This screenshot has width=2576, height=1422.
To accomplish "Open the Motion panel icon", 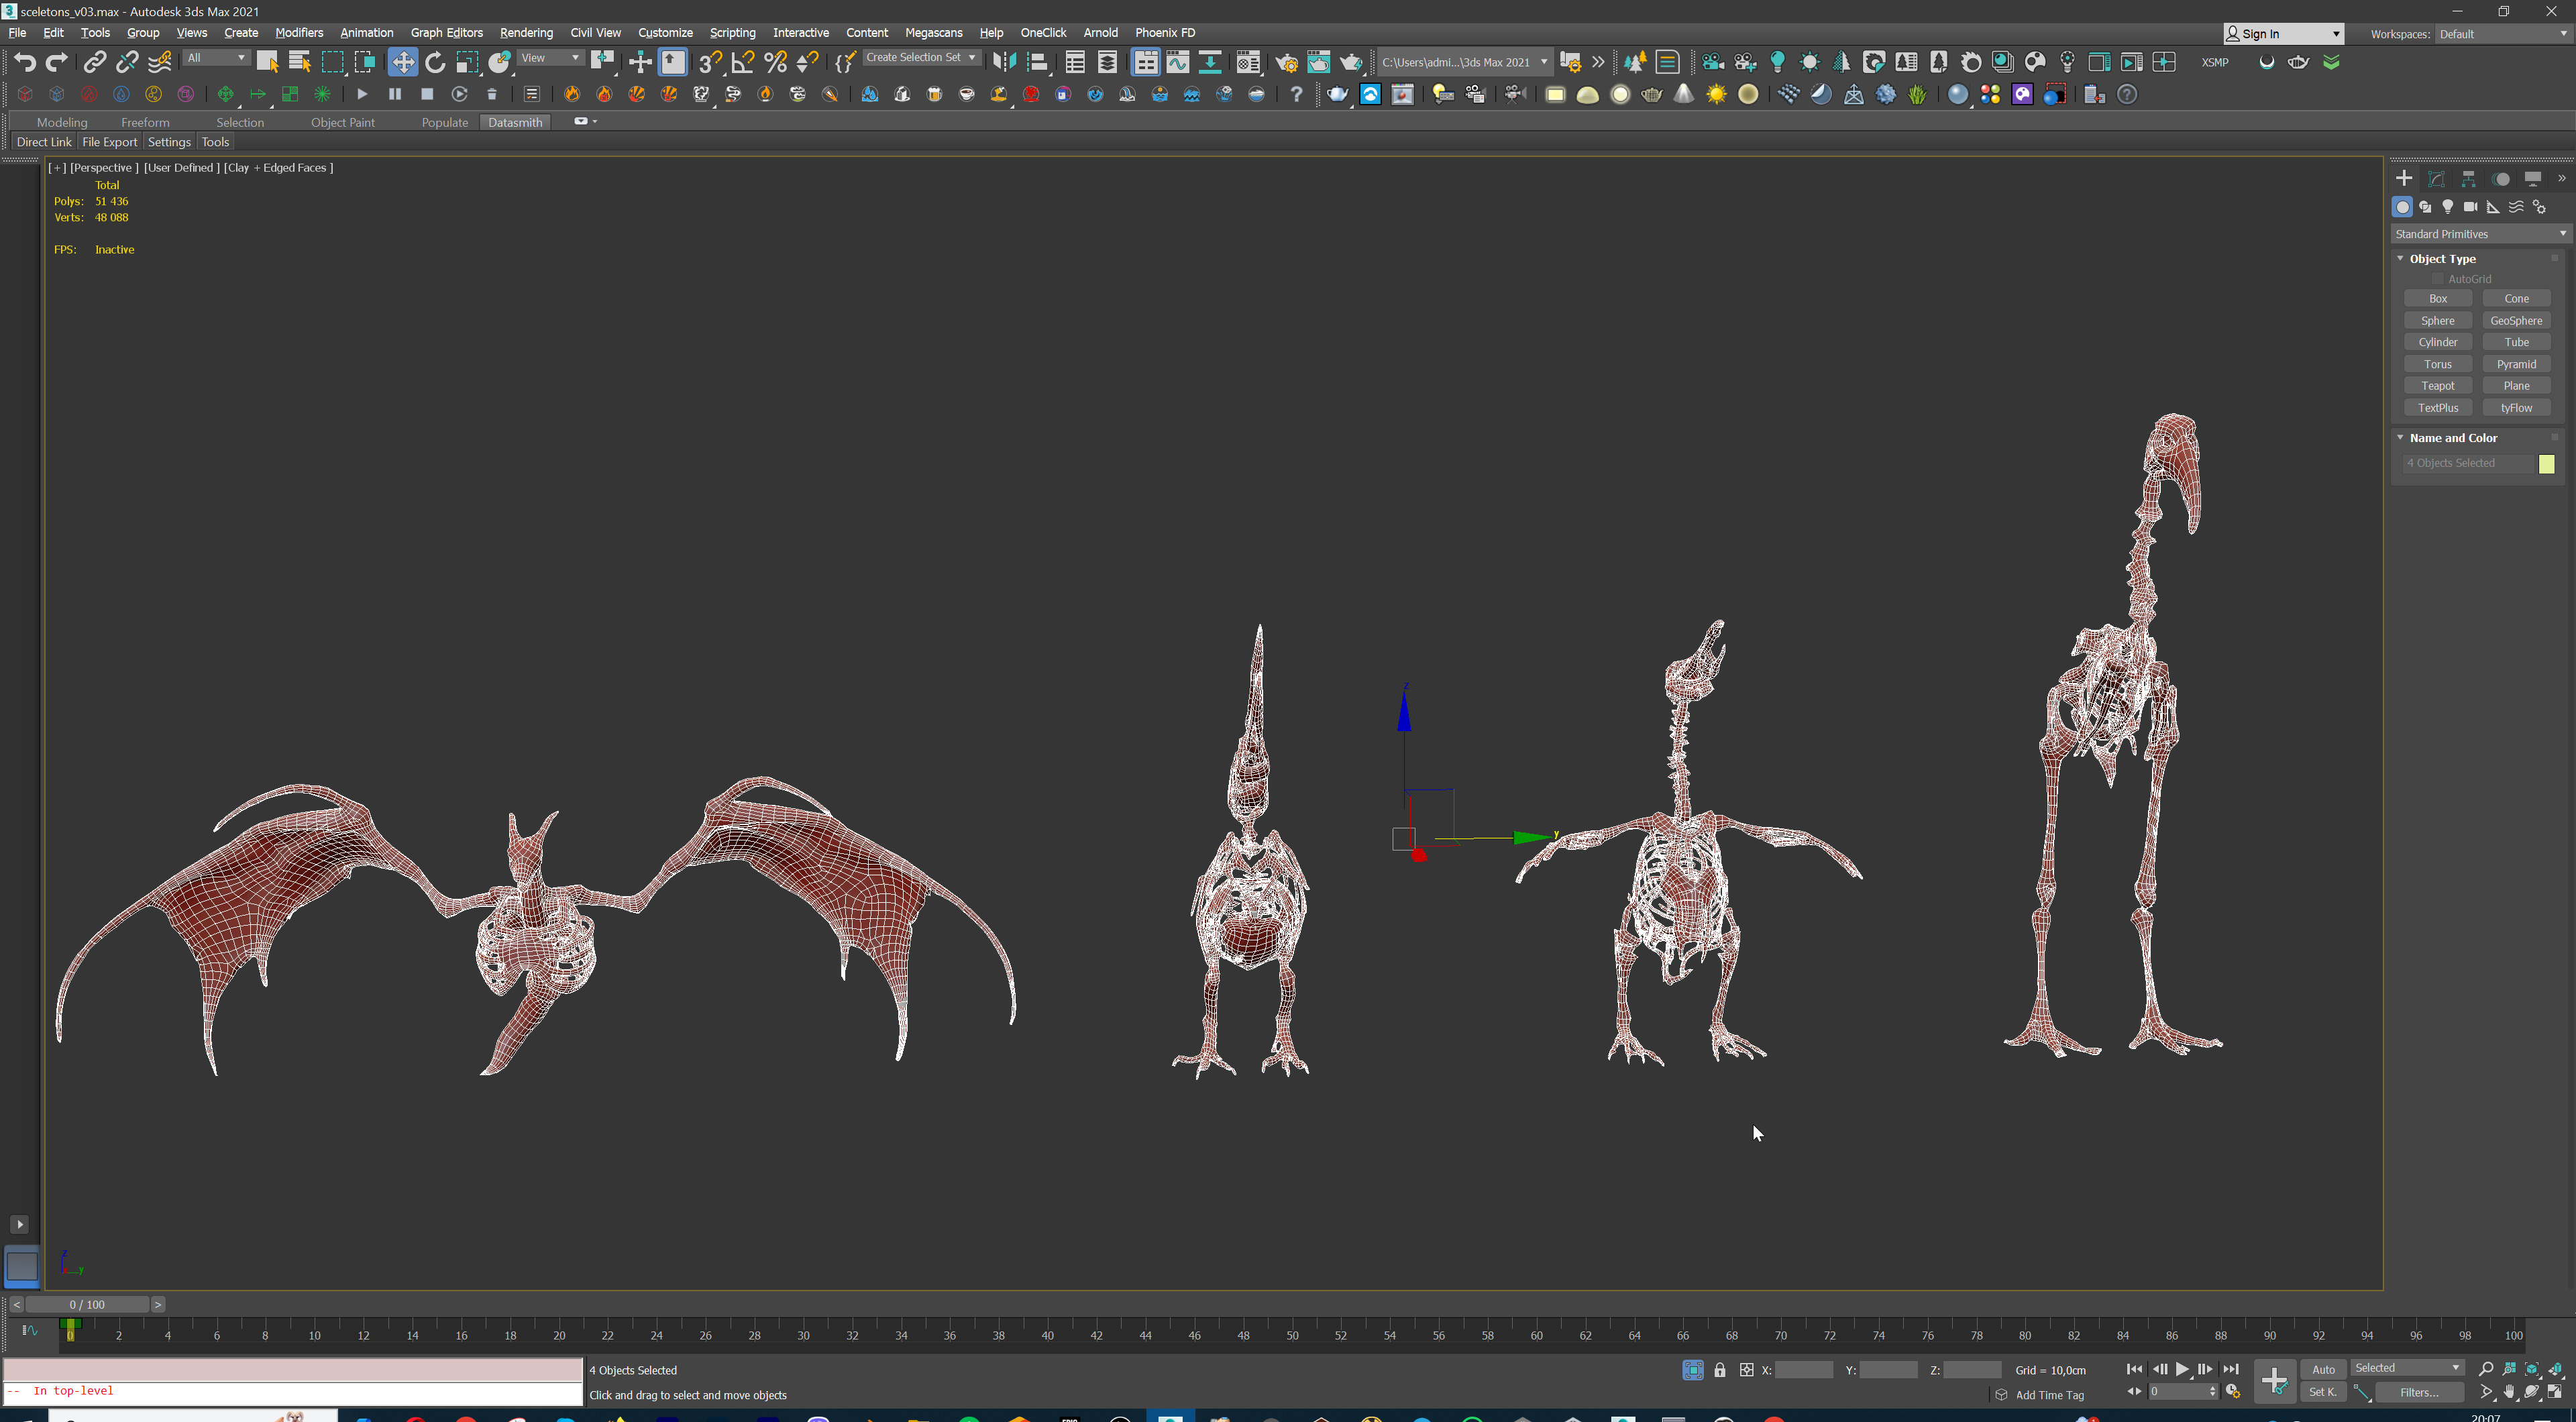I will pyautogui.click(x=2501, y=178).
